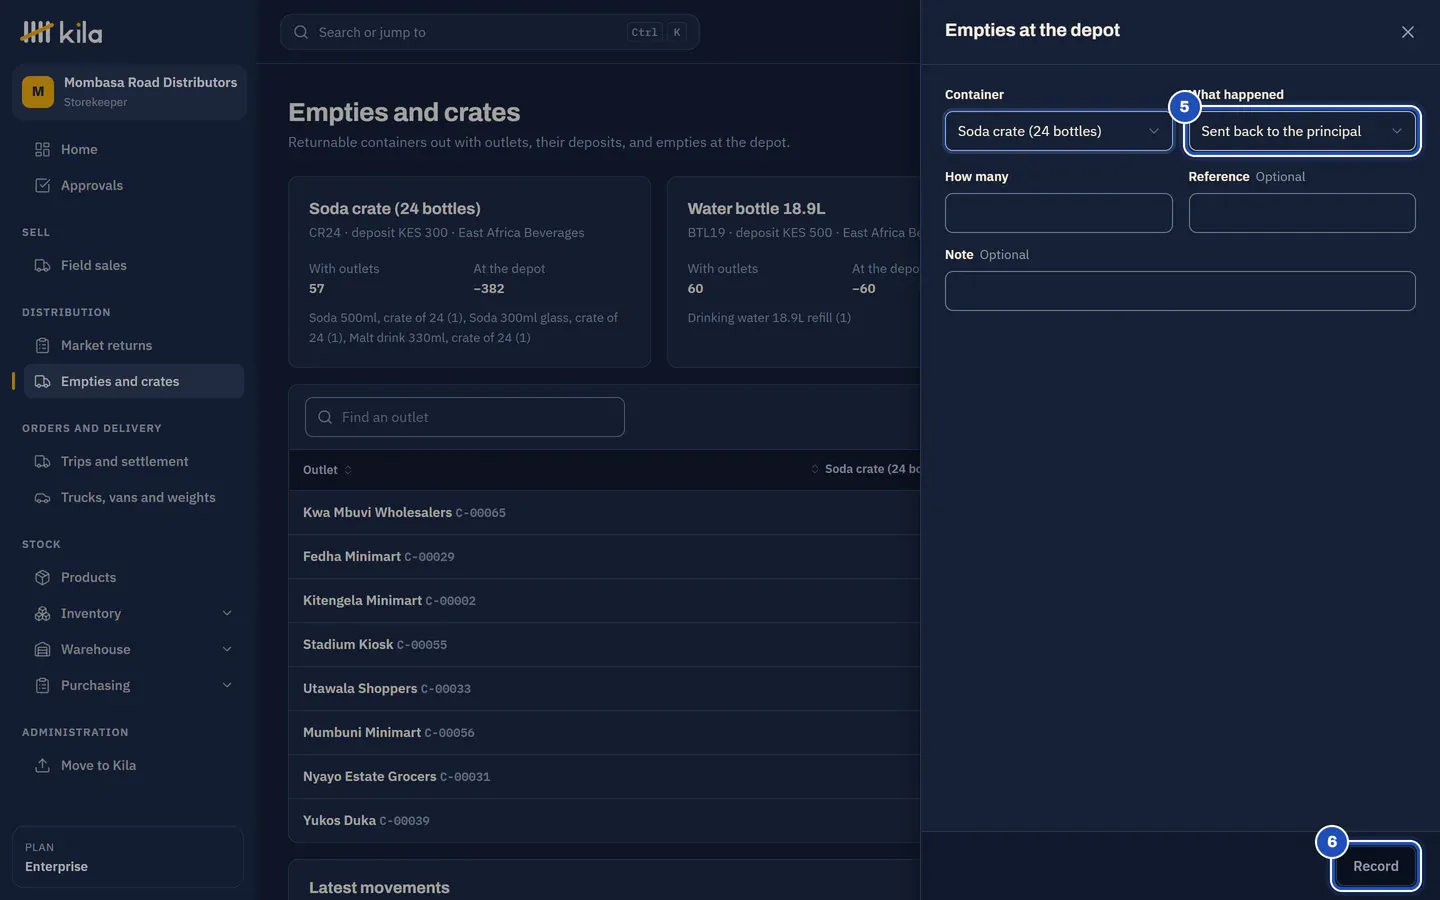Click the Inventory cubes icon
This screenshot has height=900, width=1440.
[x=42, y=613]
